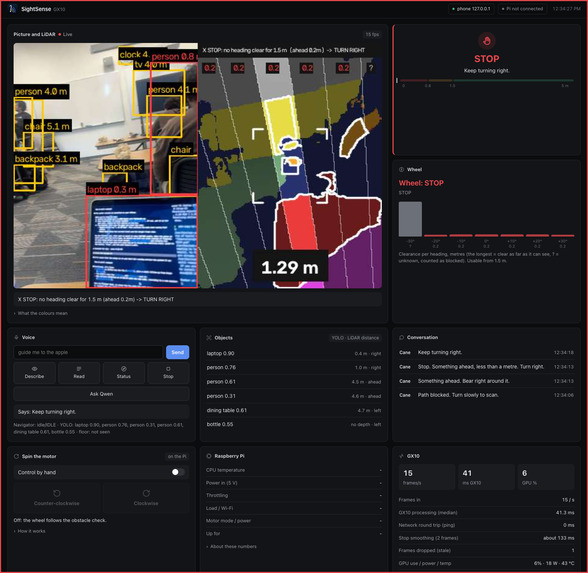588x573 pixels.
Task: Click the 'Pi not connected' status pill
Action: tap(522, 9)
